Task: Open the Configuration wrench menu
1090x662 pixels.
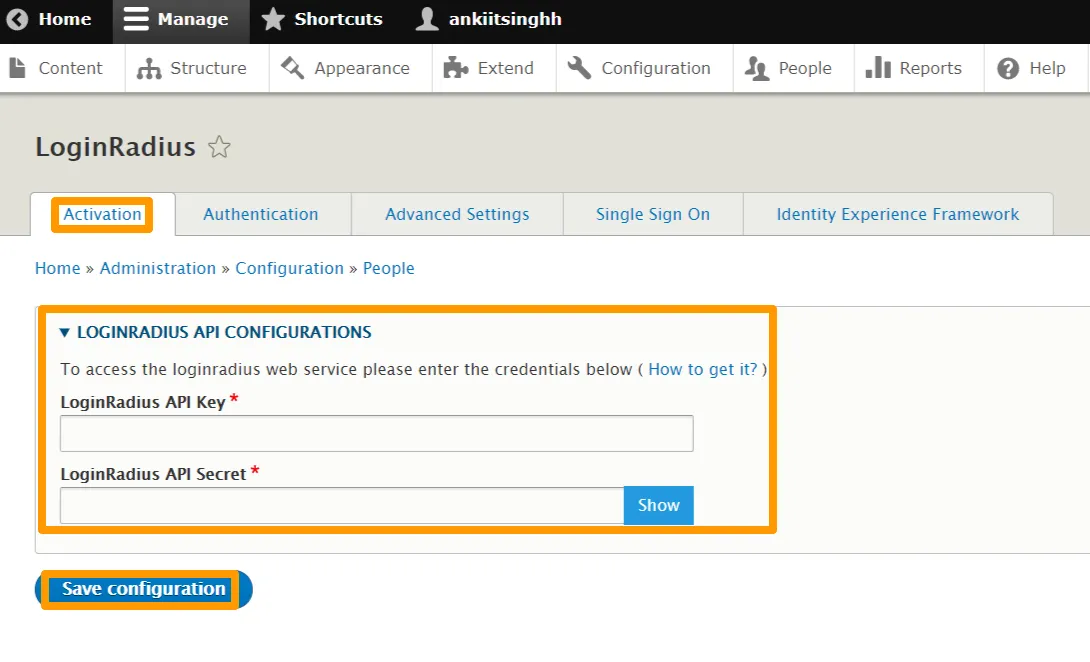Action: [x=640, y=68]
